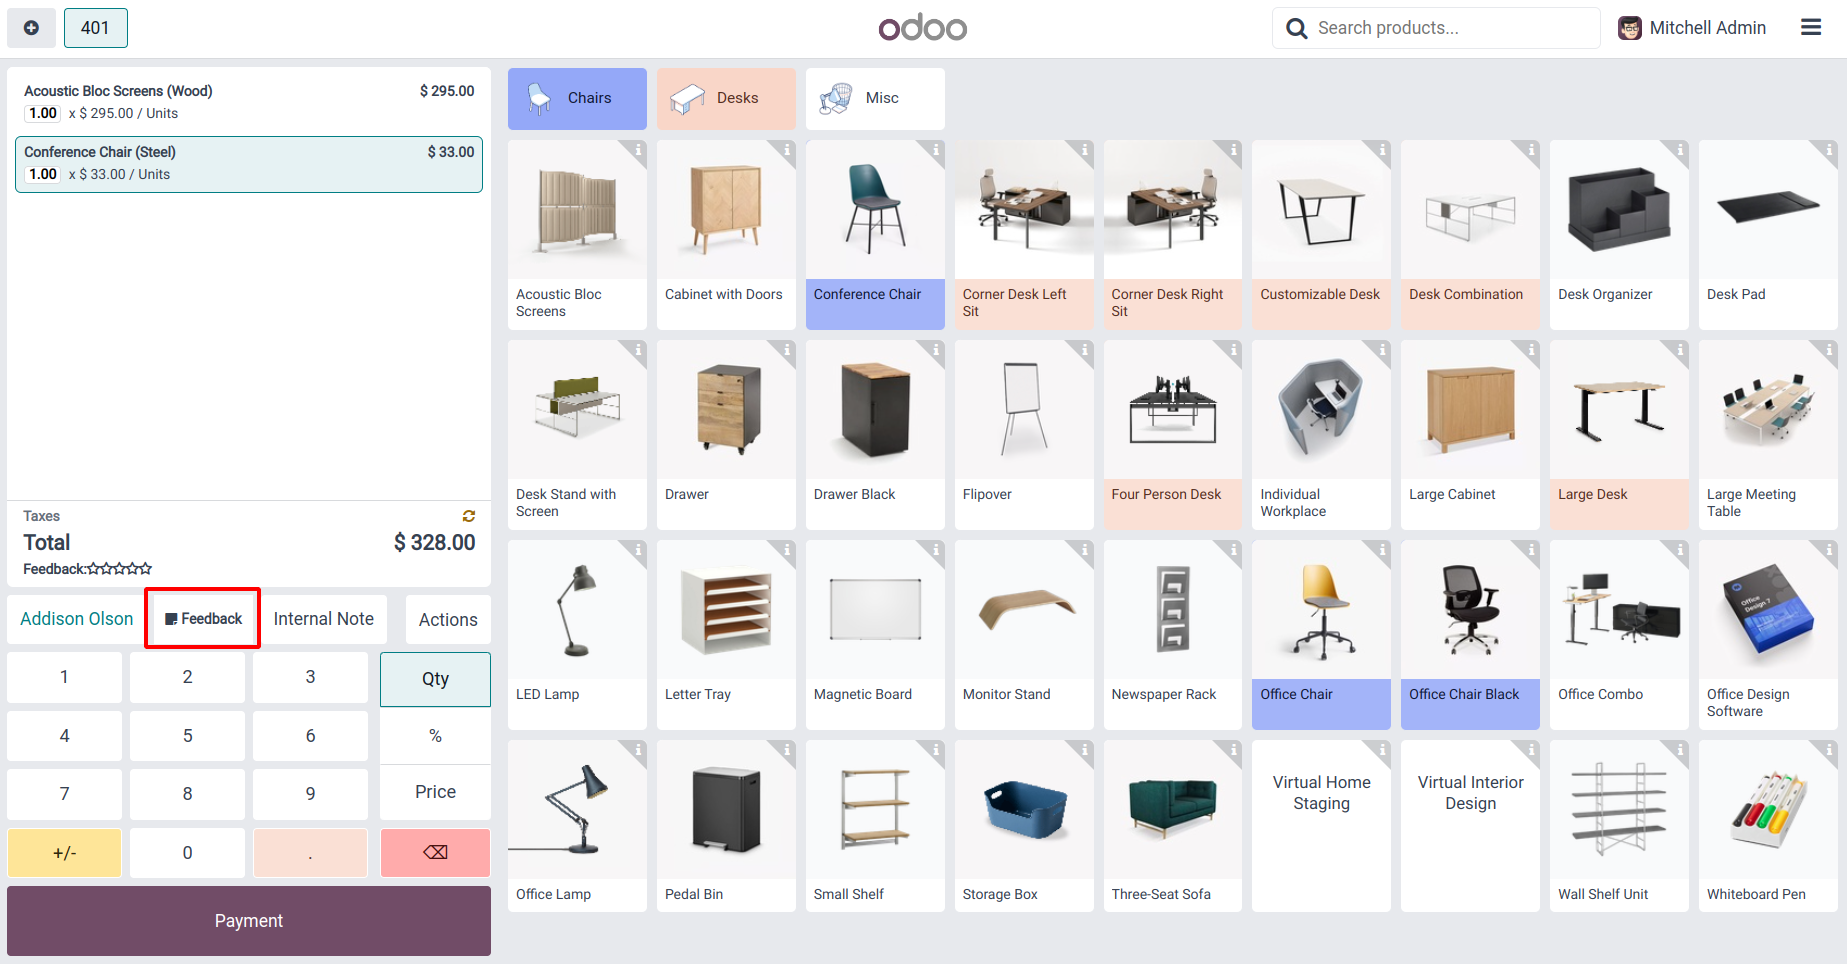Click the Payment button
This screenshot has width=1847, height=964.
(x=249, y=921)
